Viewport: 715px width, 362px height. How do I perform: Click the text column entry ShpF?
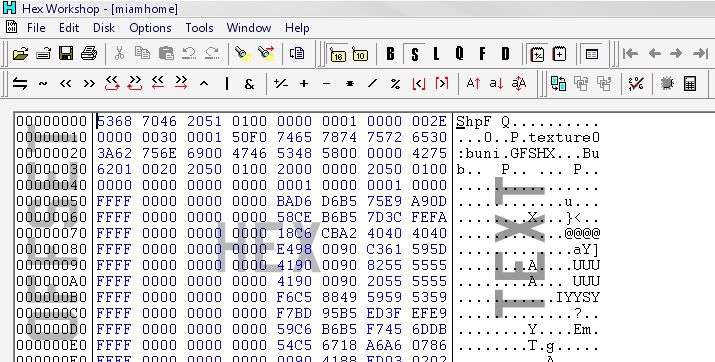474,122
